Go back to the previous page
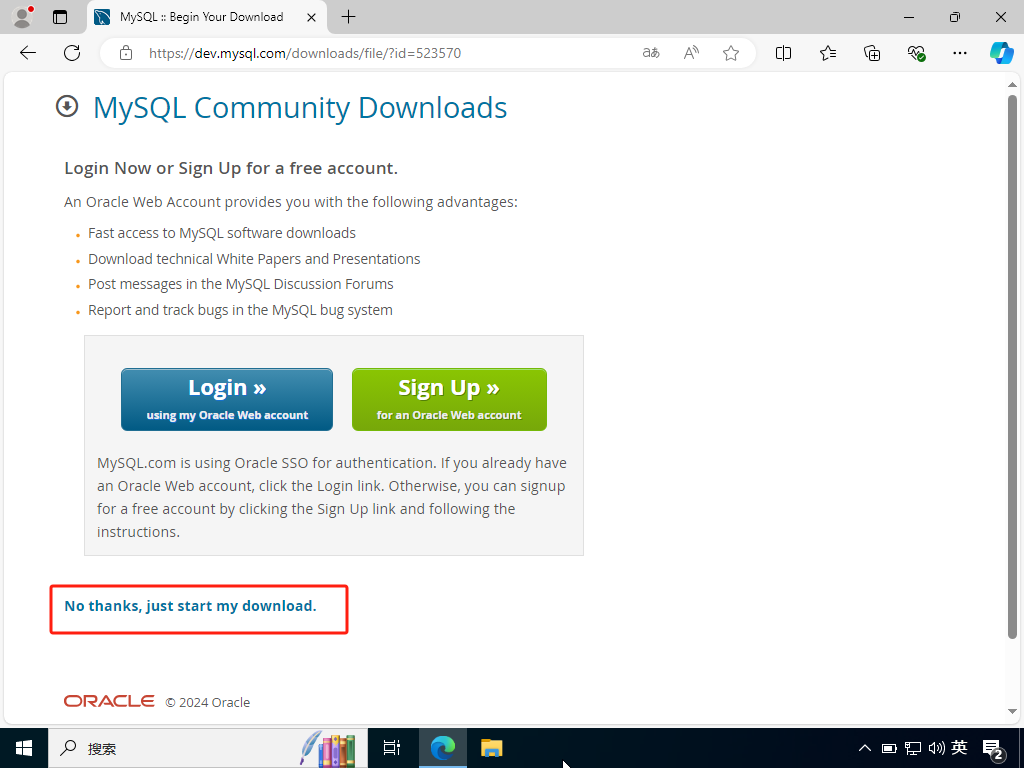This screenshot has width=1024, height=768. click(28, 53)
